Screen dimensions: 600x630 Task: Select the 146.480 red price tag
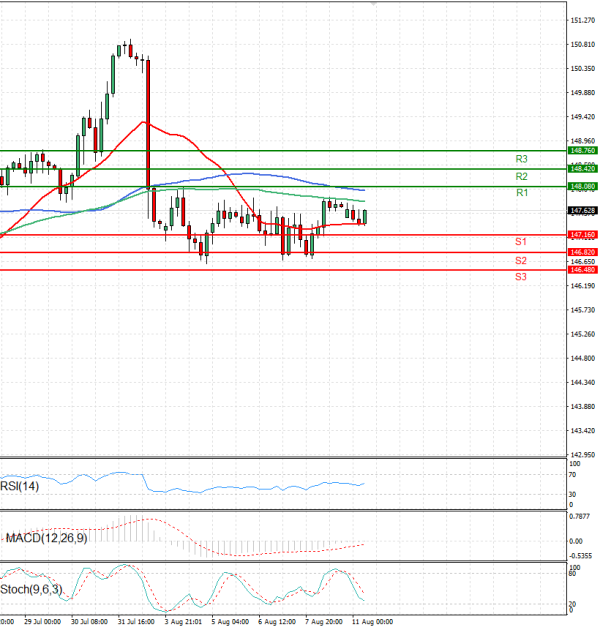coord(582,270)
